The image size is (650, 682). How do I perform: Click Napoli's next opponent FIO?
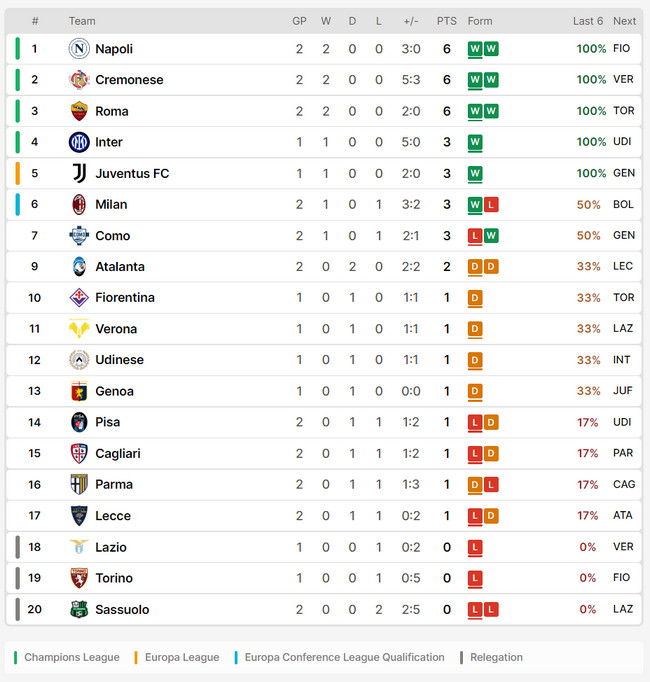click(622, 49)
